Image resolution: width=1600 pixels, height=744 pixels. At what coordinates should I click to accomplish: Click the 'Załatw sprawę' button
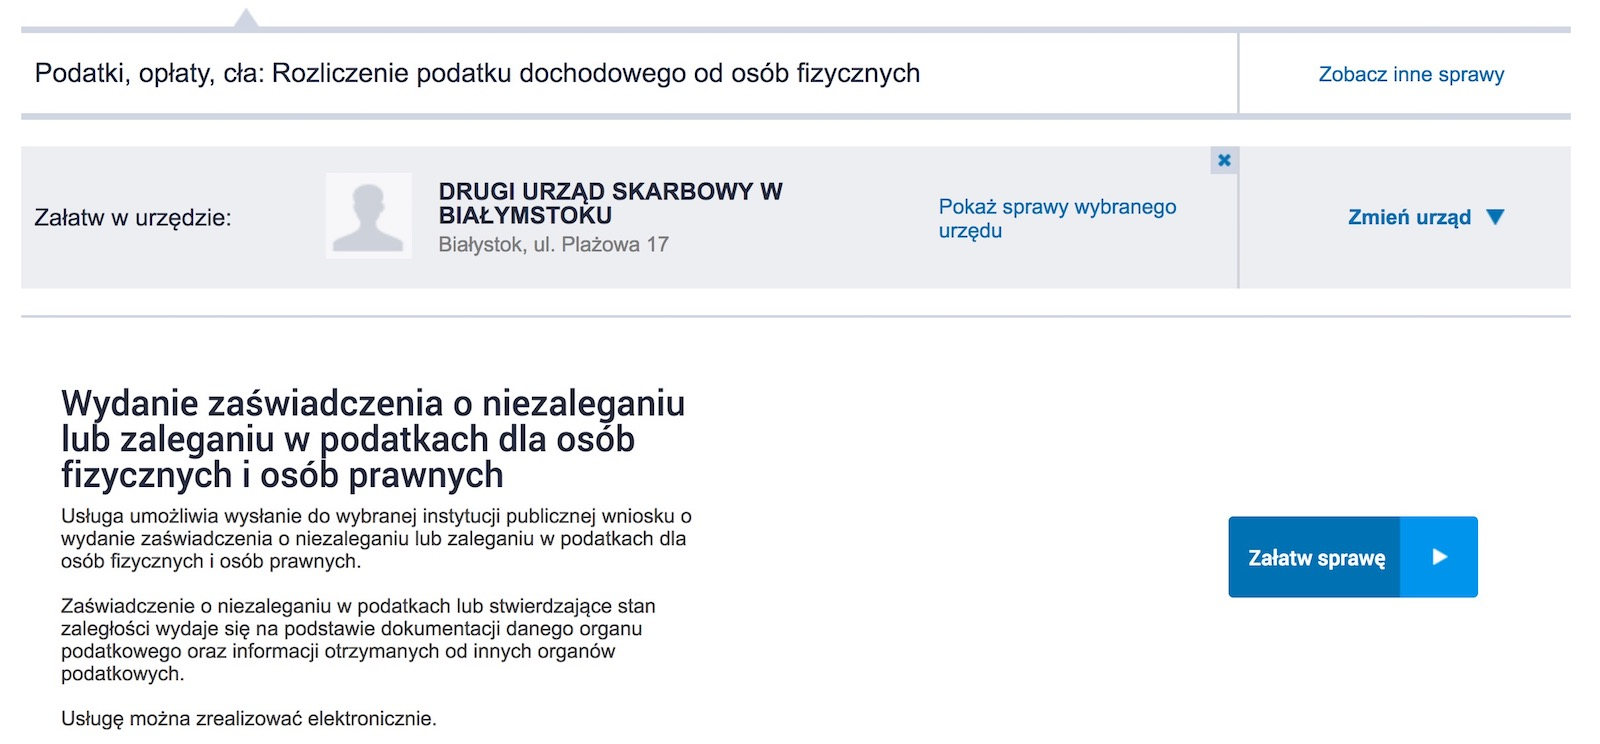[x=1352, y=557]
